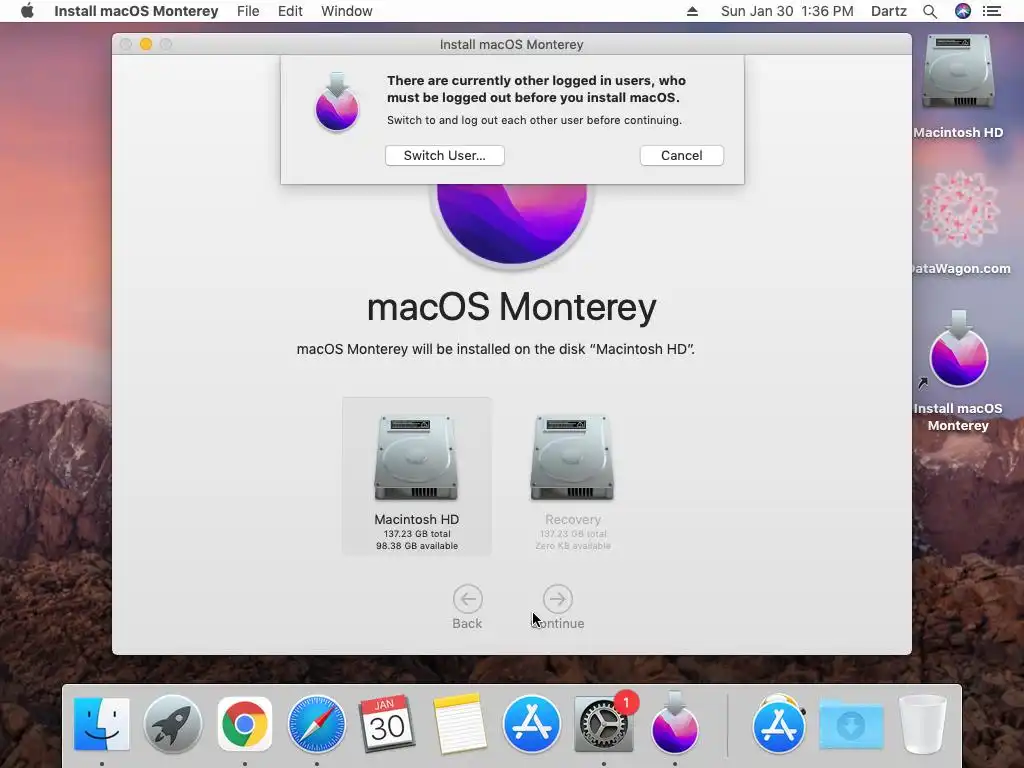
Task: Open Spotlight search magnifier
Action: [x=930, y=11]
